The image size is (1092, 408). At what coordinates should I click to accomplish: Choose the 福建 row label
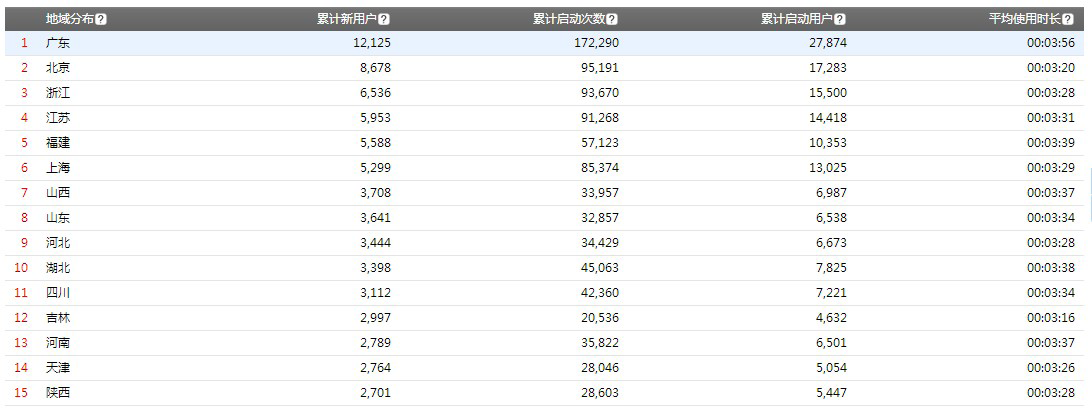(58, 143)
